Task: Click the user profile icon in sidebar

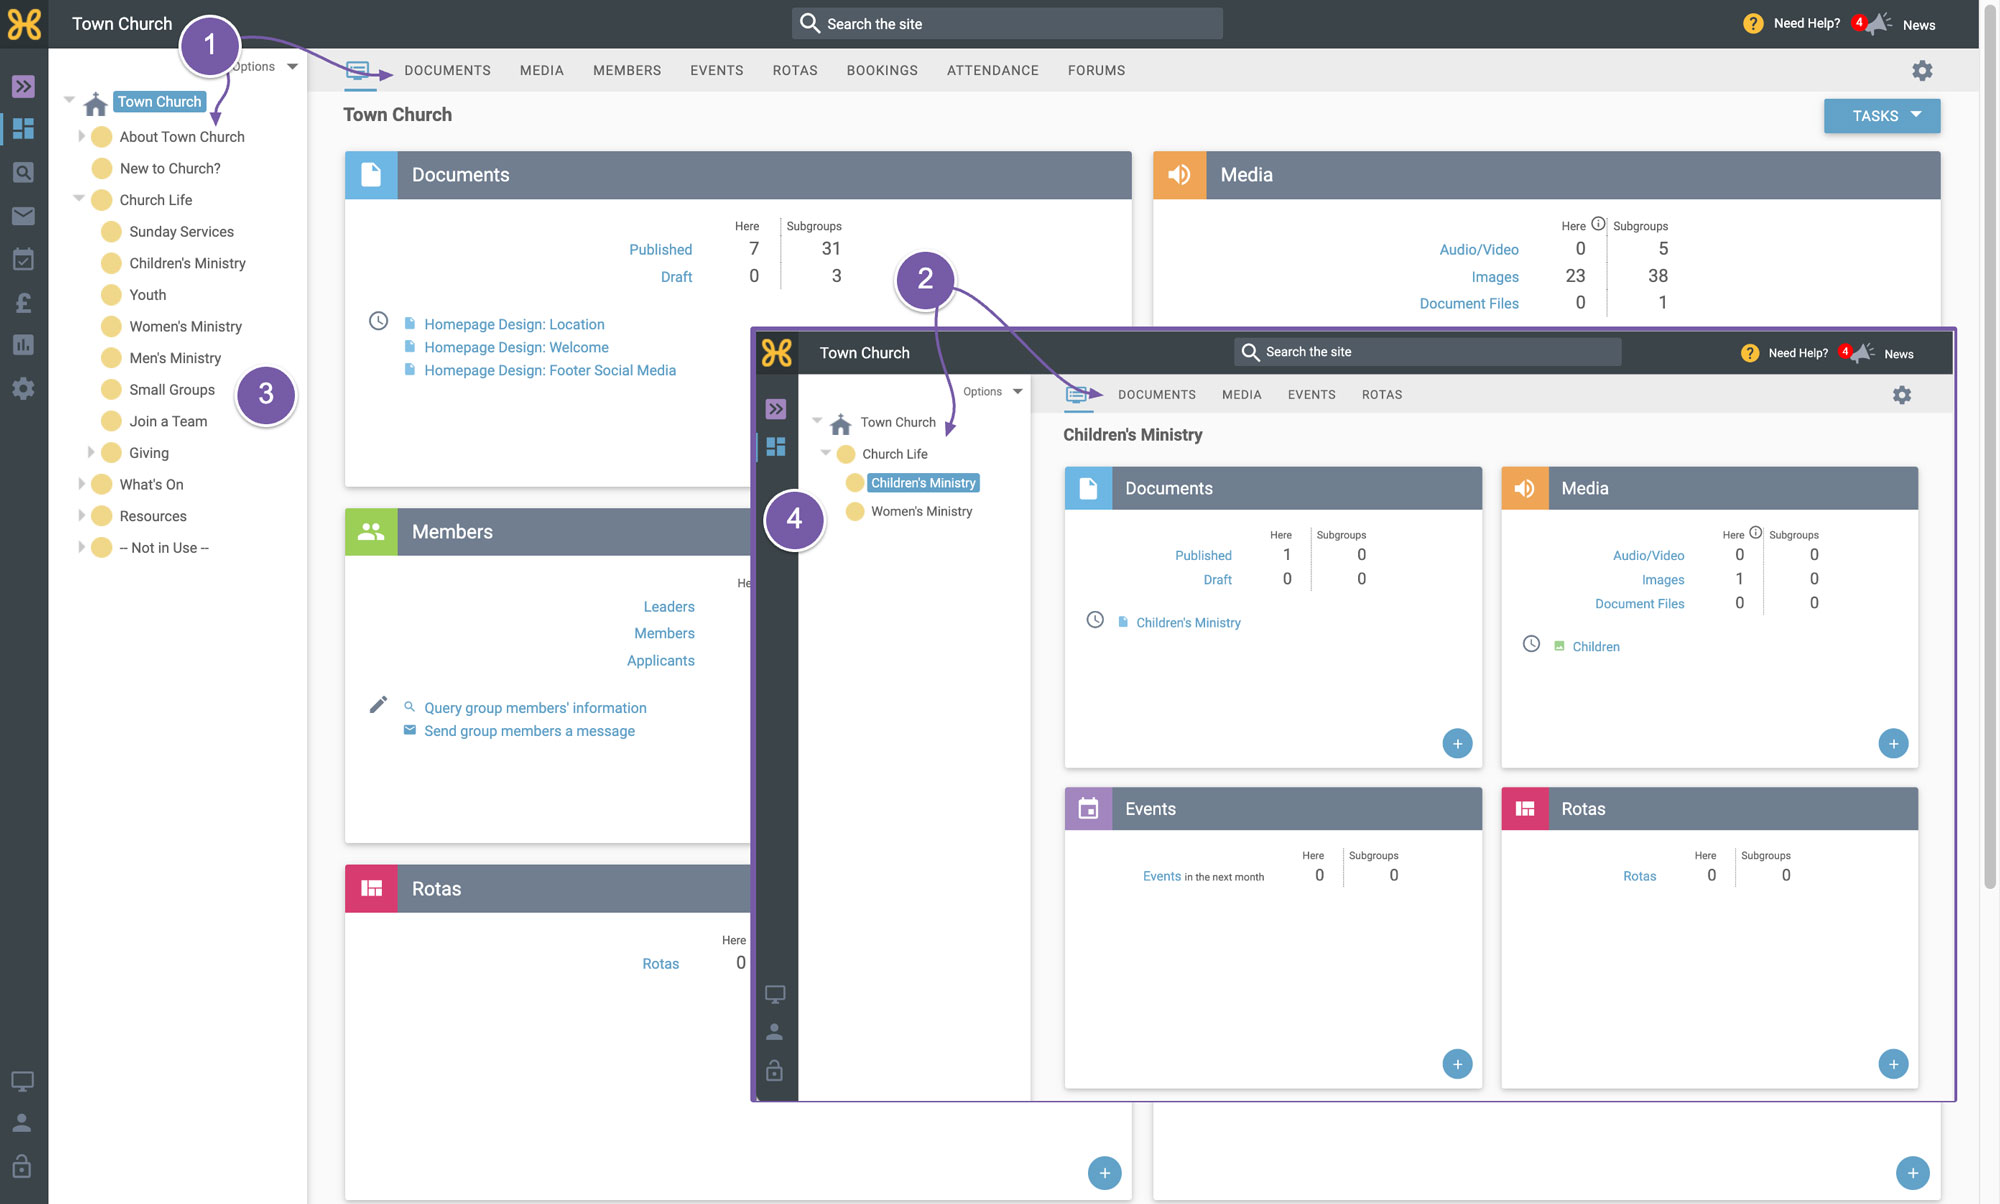Action: point(22,1122)
